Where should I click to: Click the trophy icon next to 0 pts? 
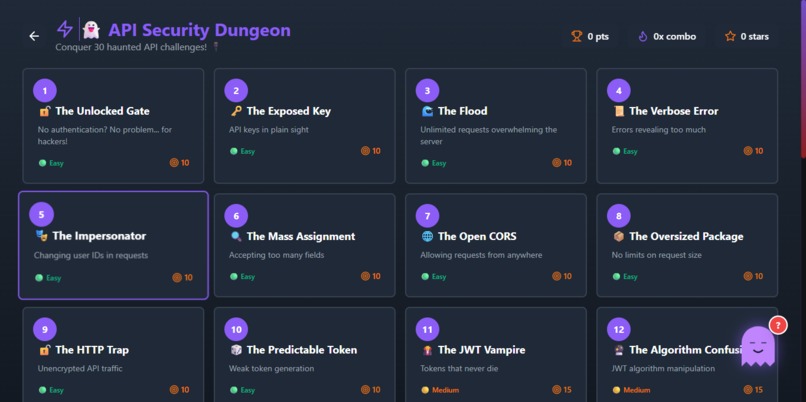tap(577, 36)
